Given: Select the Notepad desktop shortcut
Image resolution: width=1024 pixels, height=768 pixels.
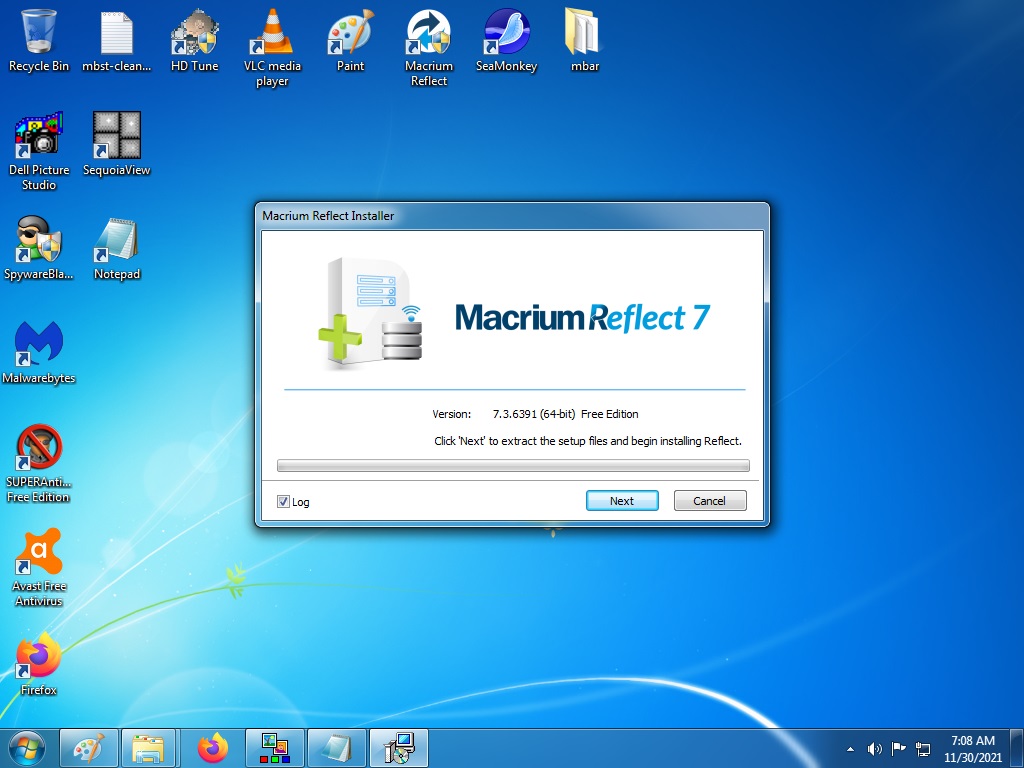Looking at the screenshot, I should [x=116, y=248].
